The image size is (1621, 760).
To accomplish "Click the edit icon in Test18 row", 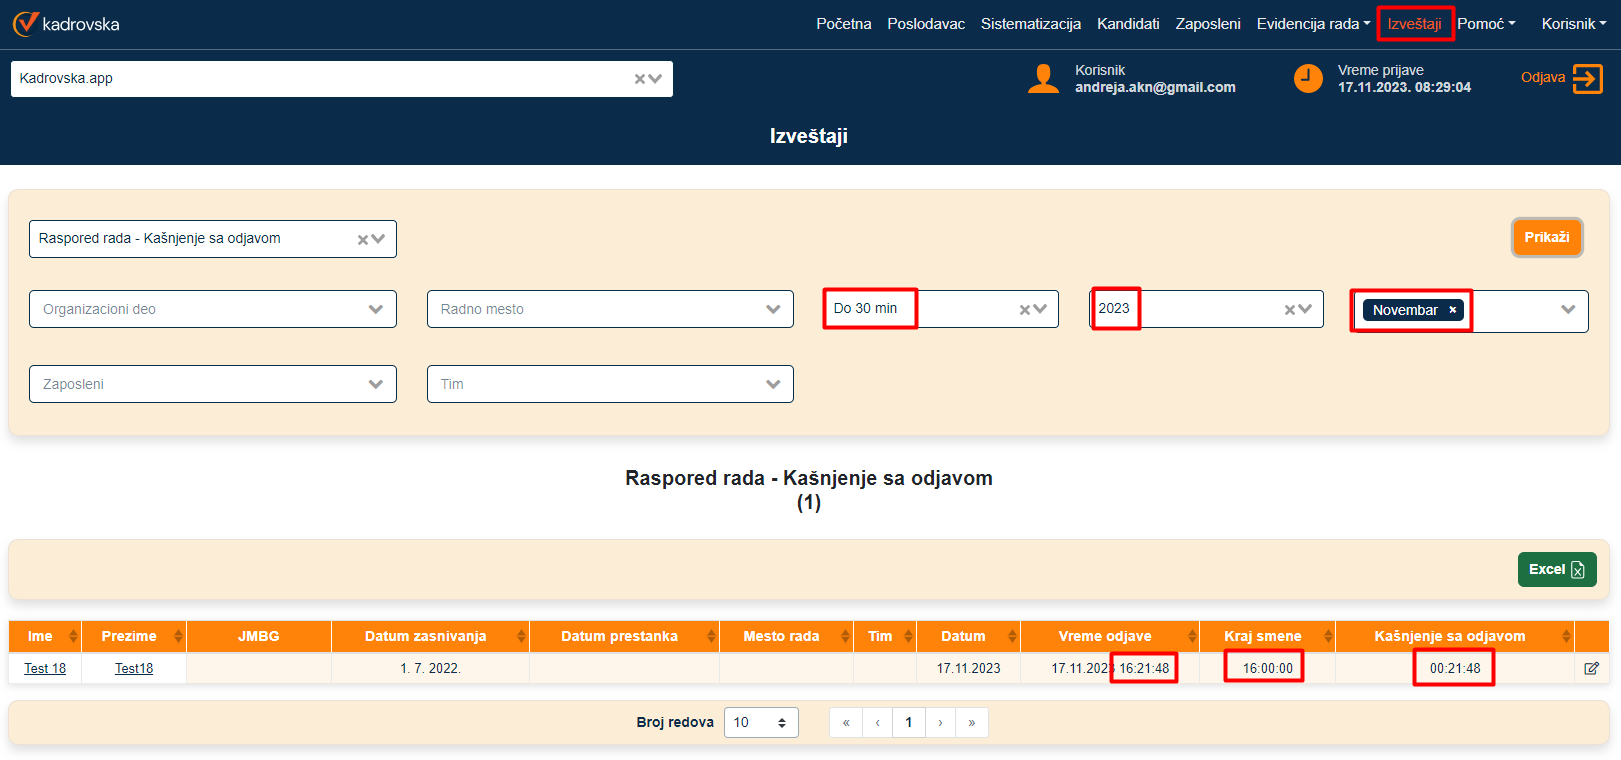I will [x=1591, y=668].
